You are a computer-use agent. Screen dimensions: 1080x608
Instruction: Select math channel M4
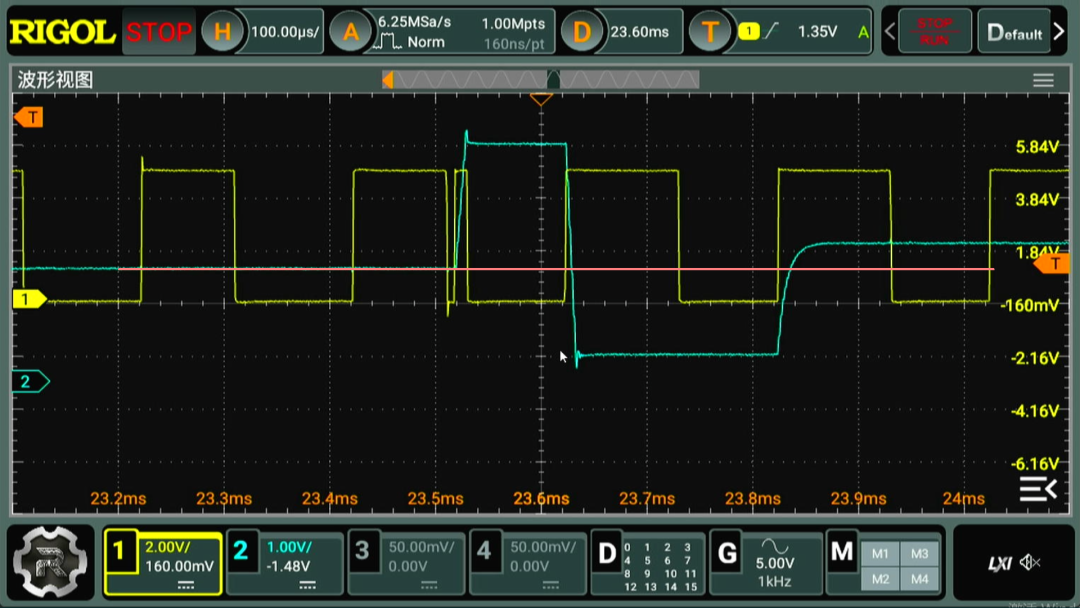[x=919, y=579]
